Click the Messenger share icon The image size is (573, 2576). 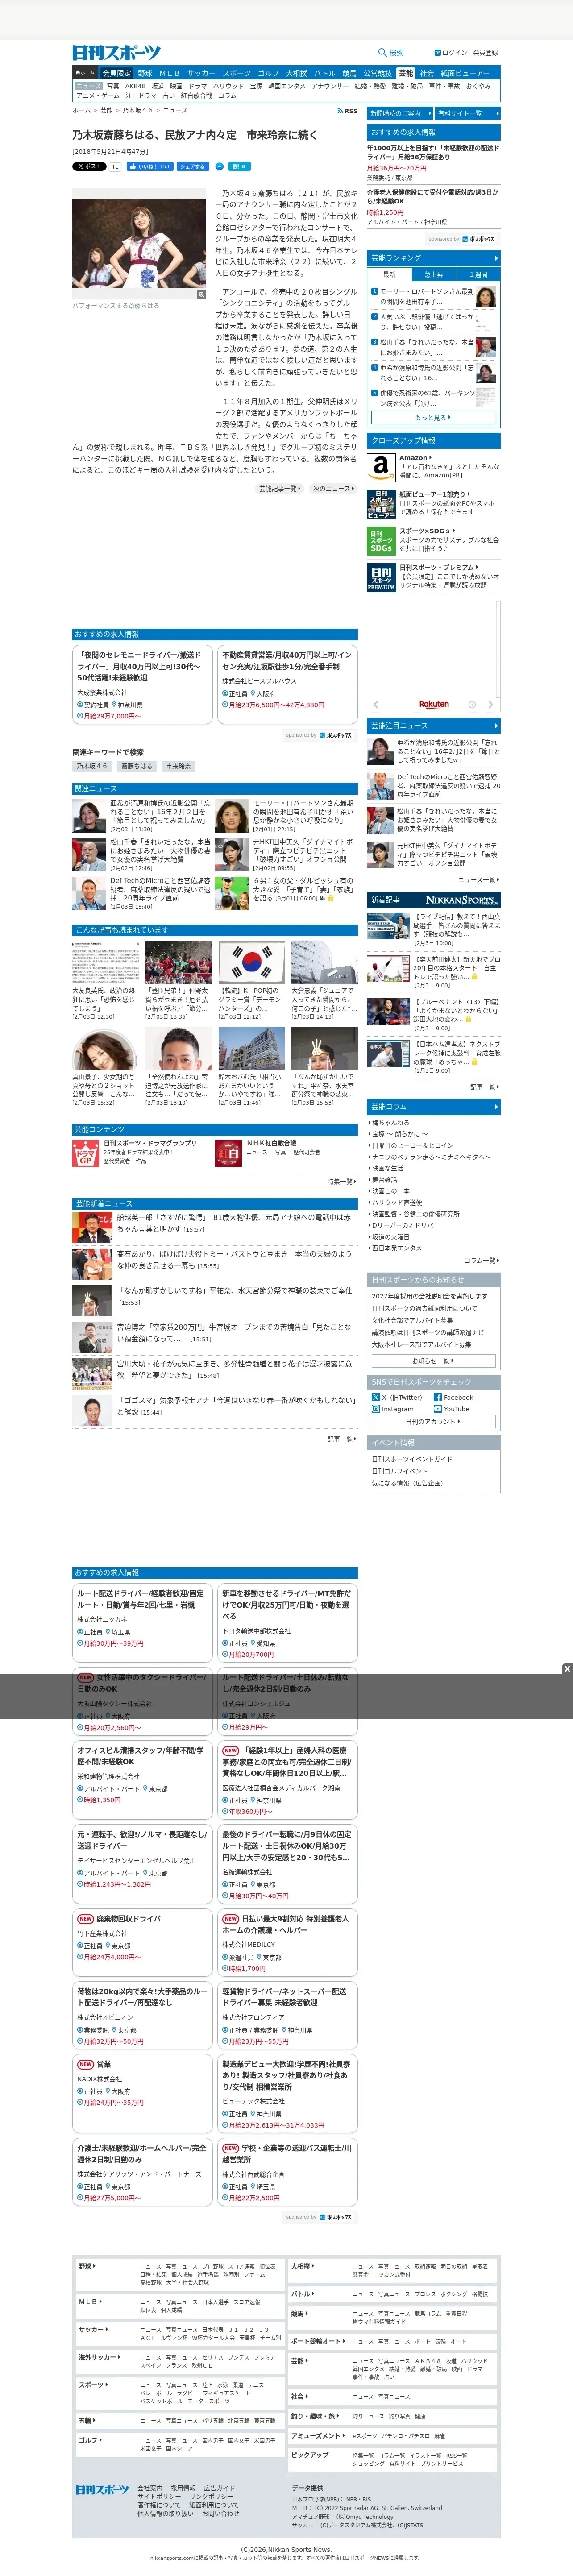click(x=219, y=166)
